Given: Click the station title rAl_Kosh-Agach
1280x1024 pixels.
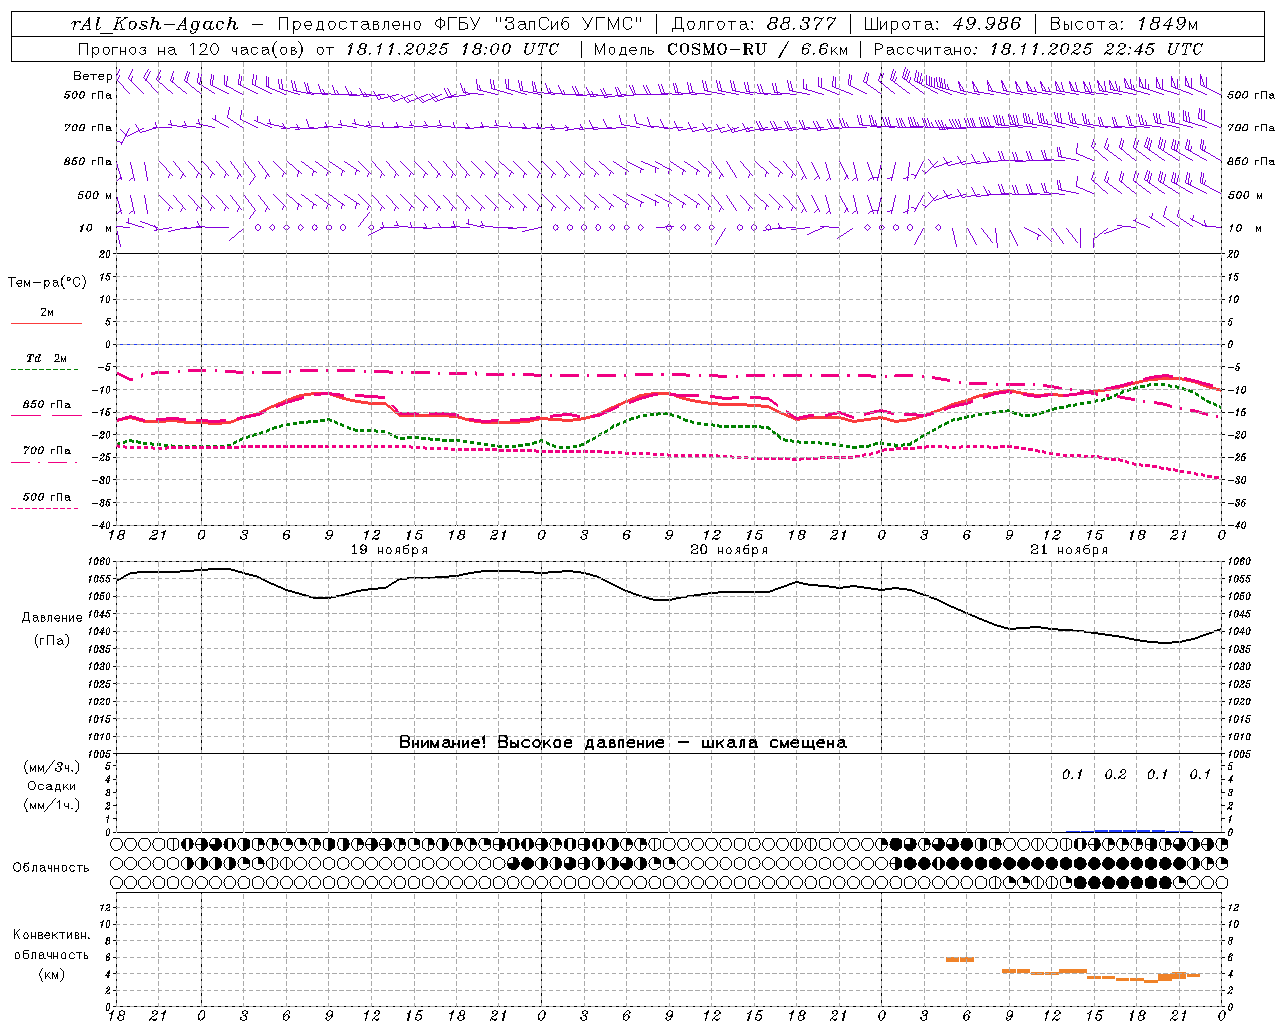Looking at the screenshot, I should click(x=156, y=24).
